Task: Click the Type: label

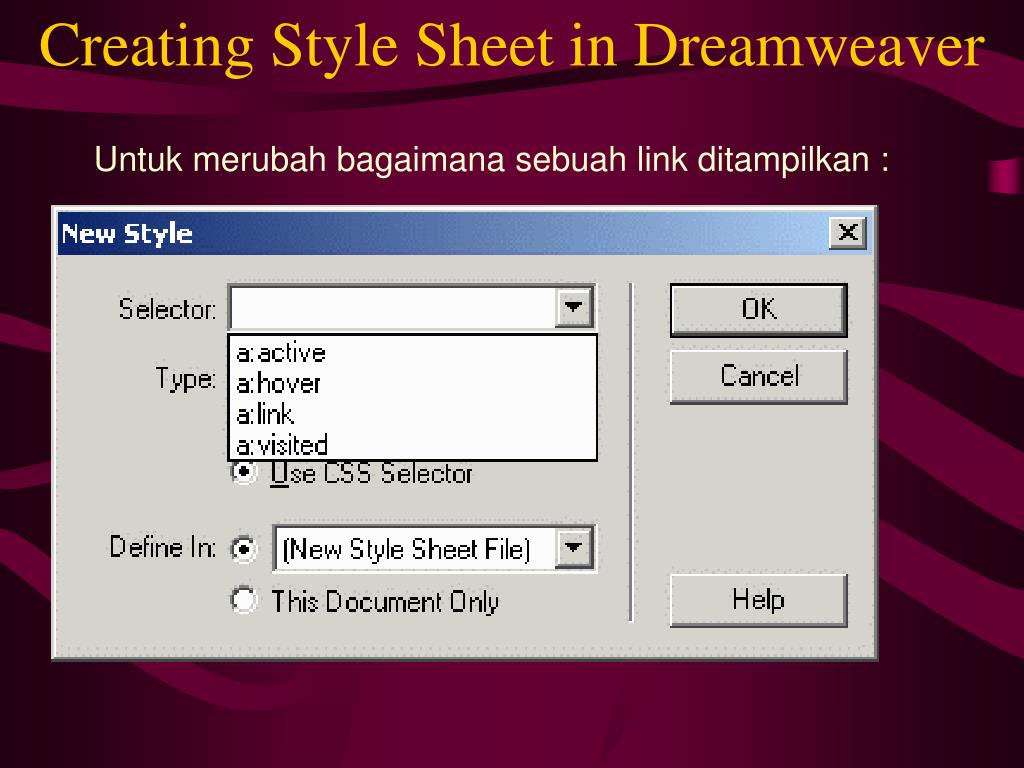Action: (185, 379)
